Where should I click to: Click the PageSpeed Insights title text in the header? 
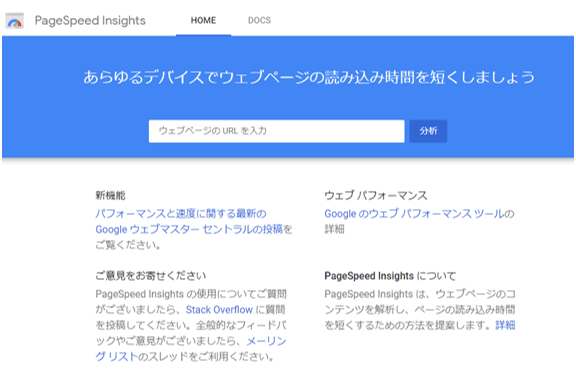[x=90, y=21]
